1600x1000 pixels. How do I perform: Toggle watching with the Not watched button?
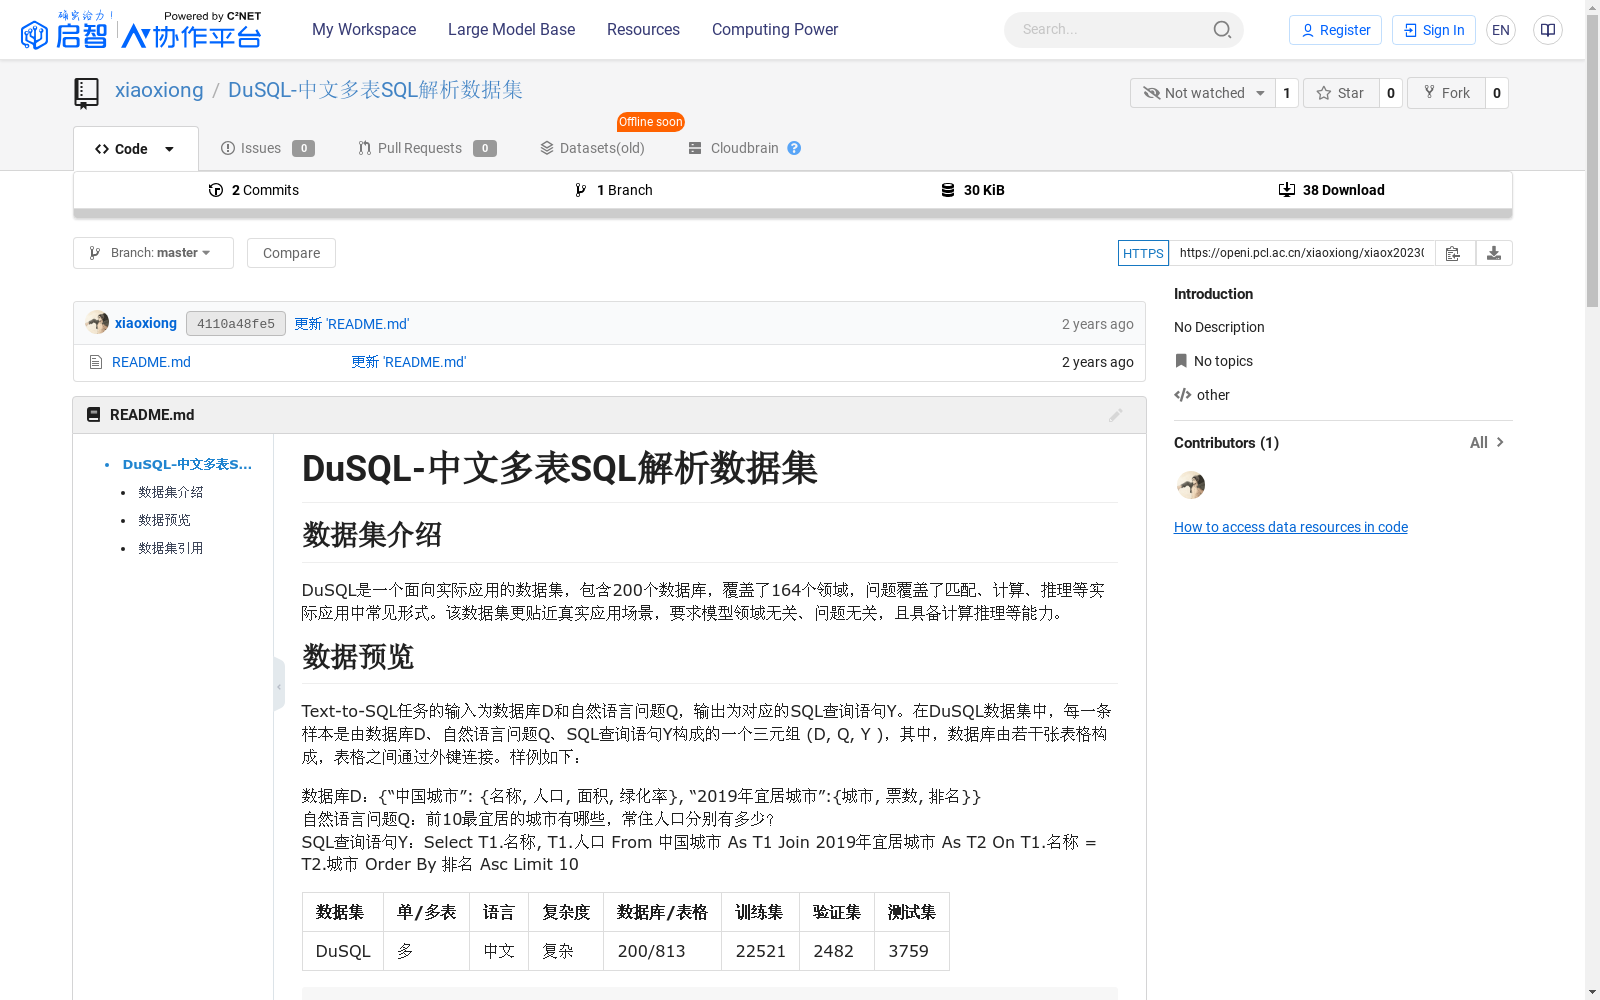coord(1202,92)
